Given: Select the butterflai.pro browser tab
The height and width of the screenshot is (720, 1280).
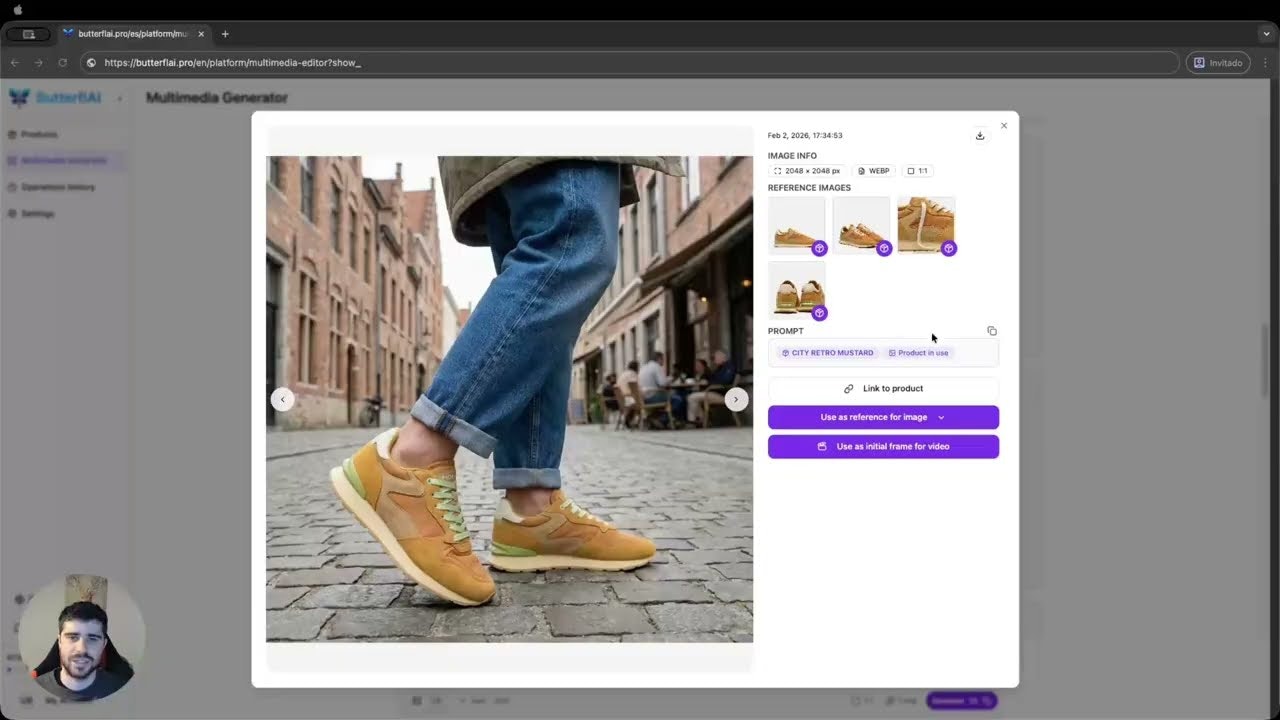Looking at the screenshot, I should 135,33.
